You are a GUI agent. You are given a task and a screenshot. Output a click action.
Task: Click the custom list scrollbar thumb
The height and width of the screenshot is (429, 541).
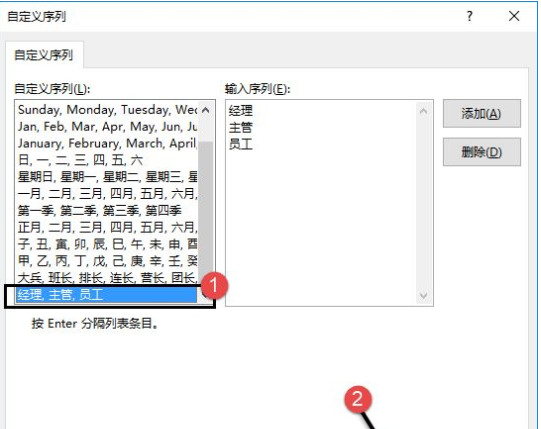[206, 211]
